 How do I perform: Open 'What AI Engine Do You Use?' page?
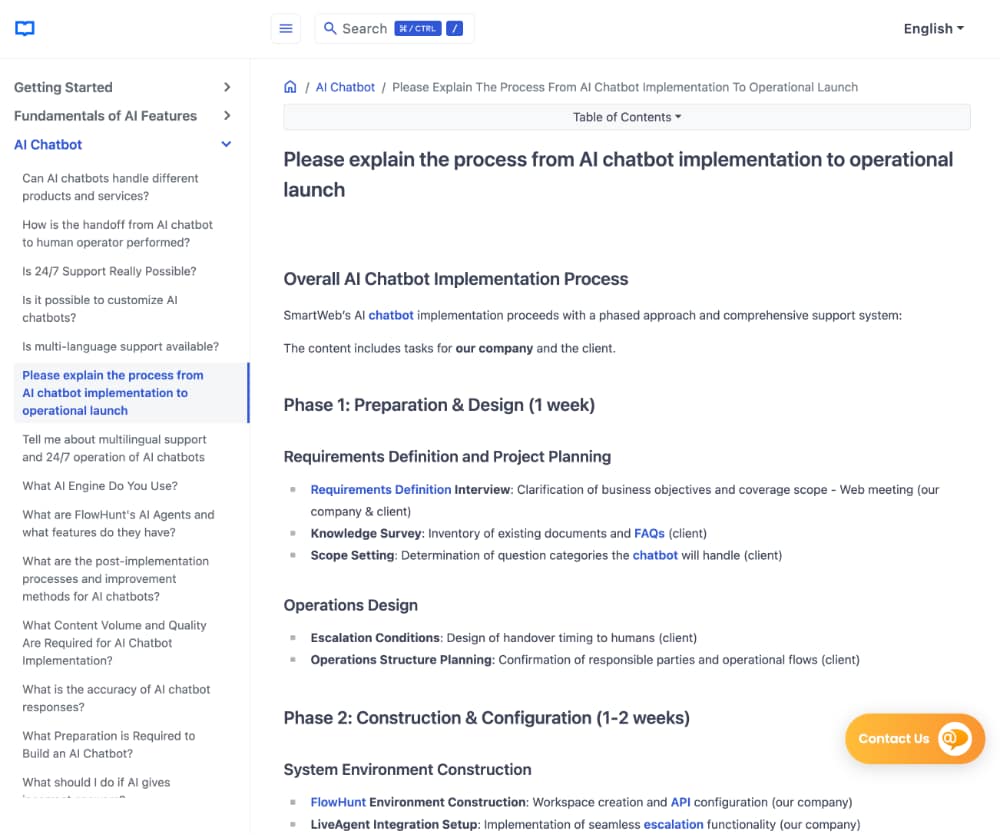100,486
